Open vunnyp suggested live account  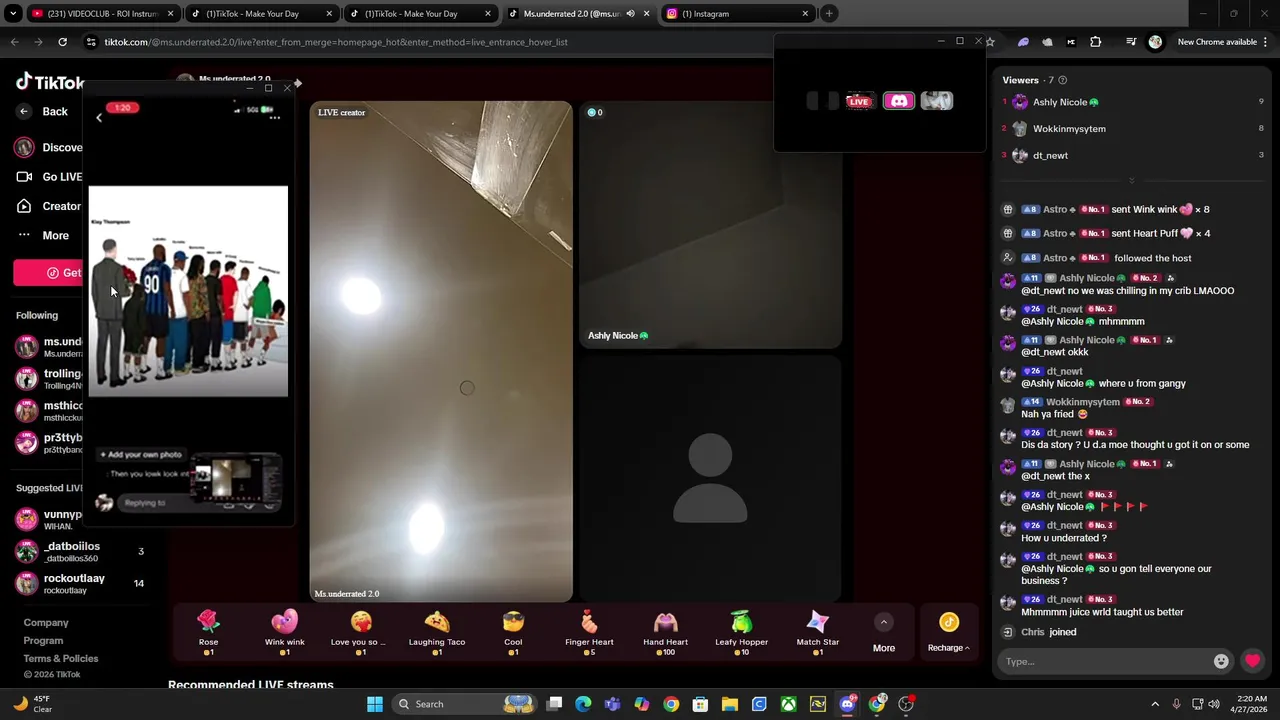coord(50,519)
